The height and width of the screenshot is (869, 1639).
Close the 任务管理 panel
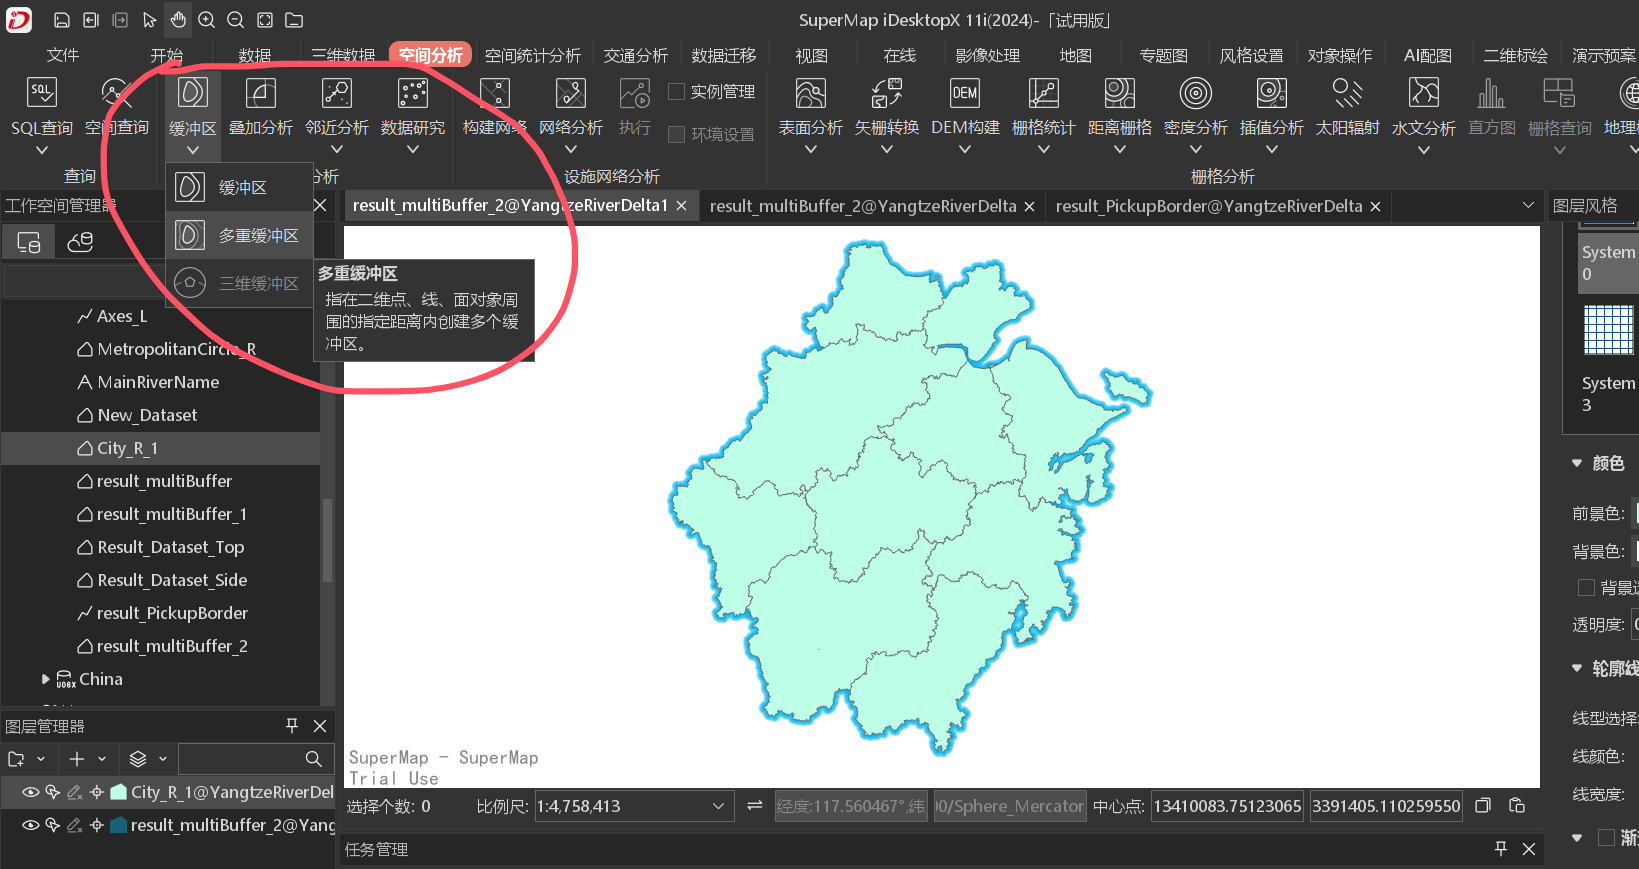pos(1529,849)
